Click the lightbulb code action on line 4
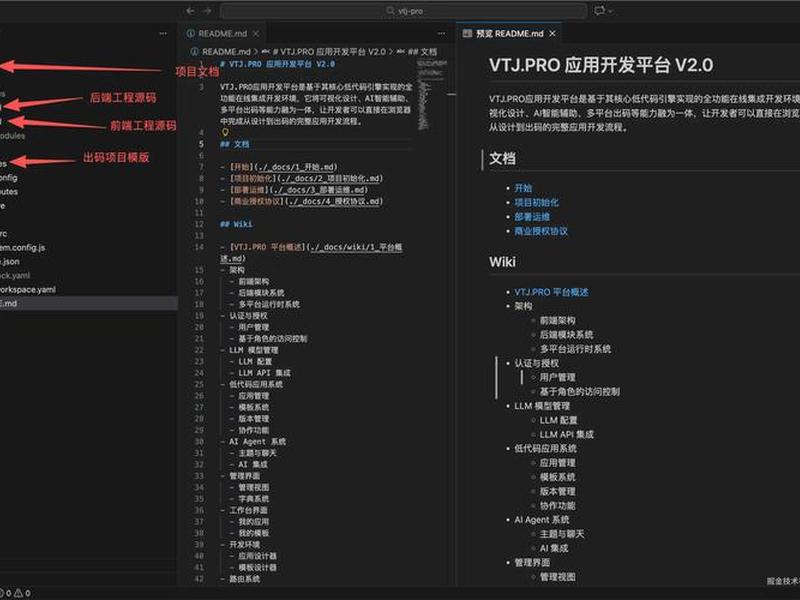This screenshot has height=600, width=800. (x=225, y=132)
